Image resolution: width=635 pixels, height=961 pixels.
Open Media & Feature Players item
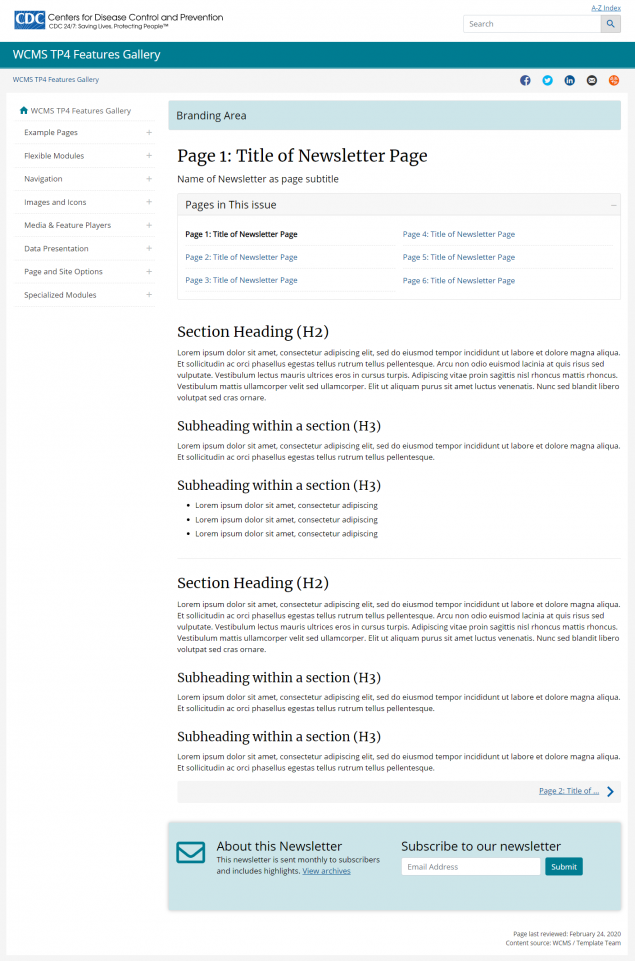point(67,225)
